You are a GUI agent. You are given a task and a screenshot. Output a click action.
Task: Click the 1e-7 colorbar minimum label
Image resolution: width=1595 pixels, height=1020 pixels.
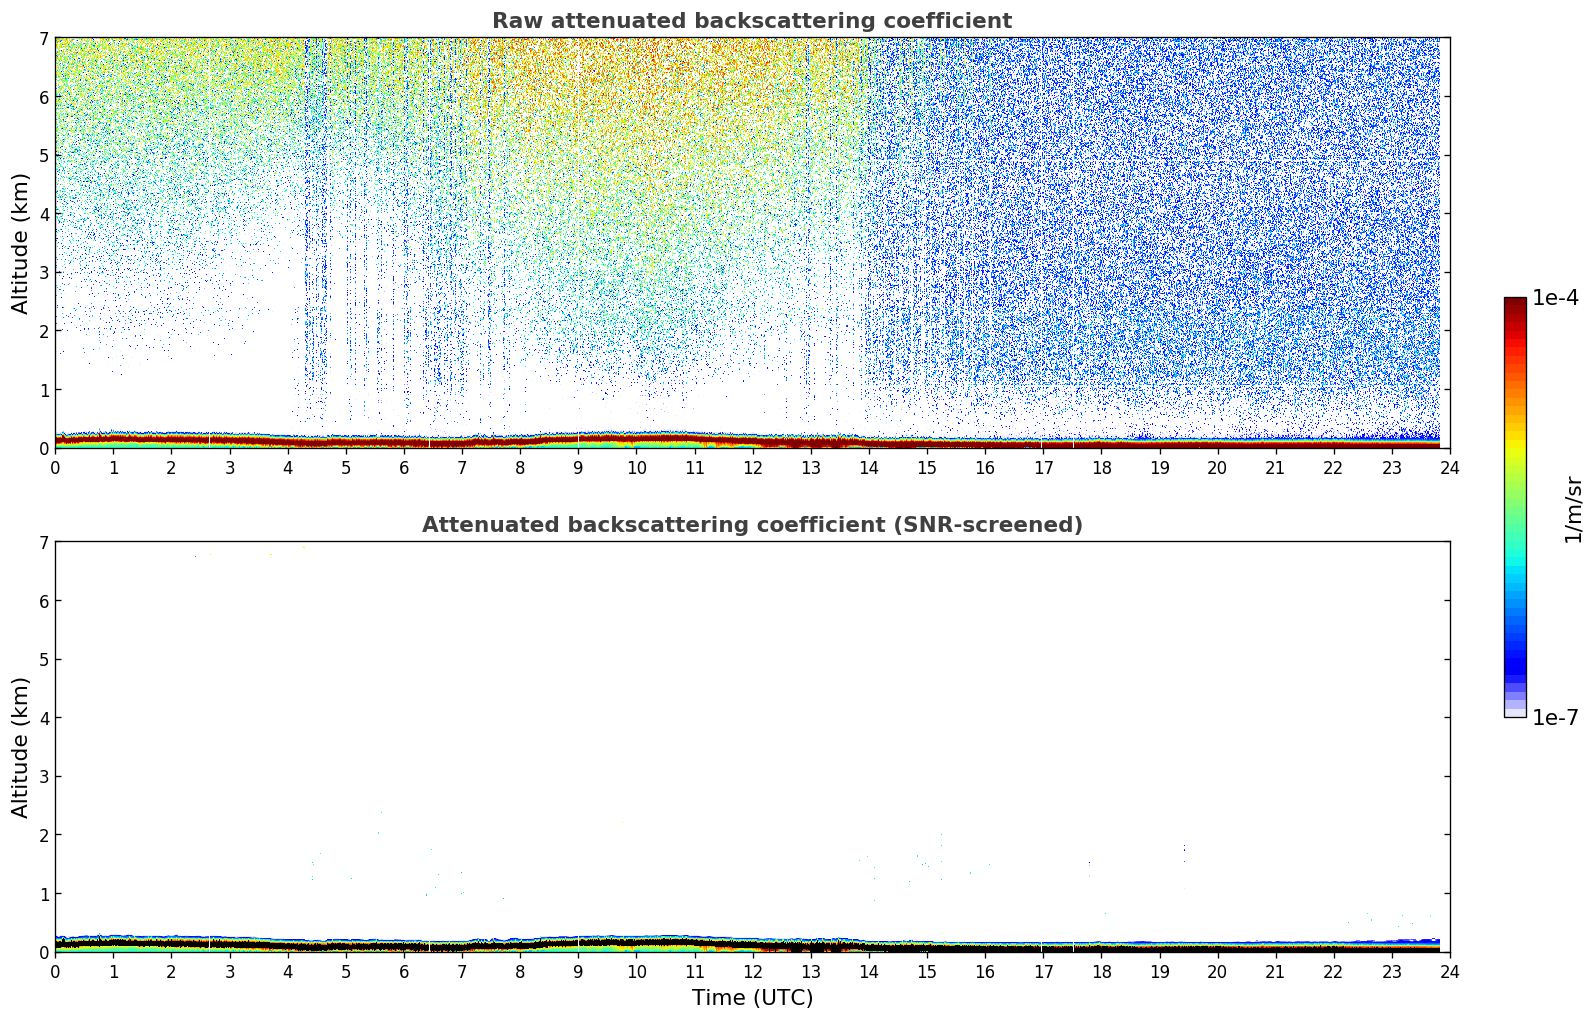1555,718
